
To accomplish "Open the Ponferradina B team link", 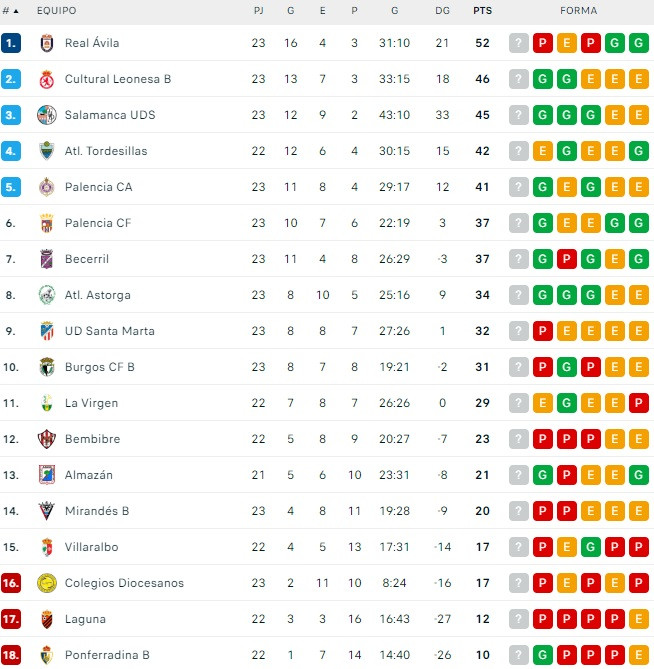I will [x=107, y=655].
